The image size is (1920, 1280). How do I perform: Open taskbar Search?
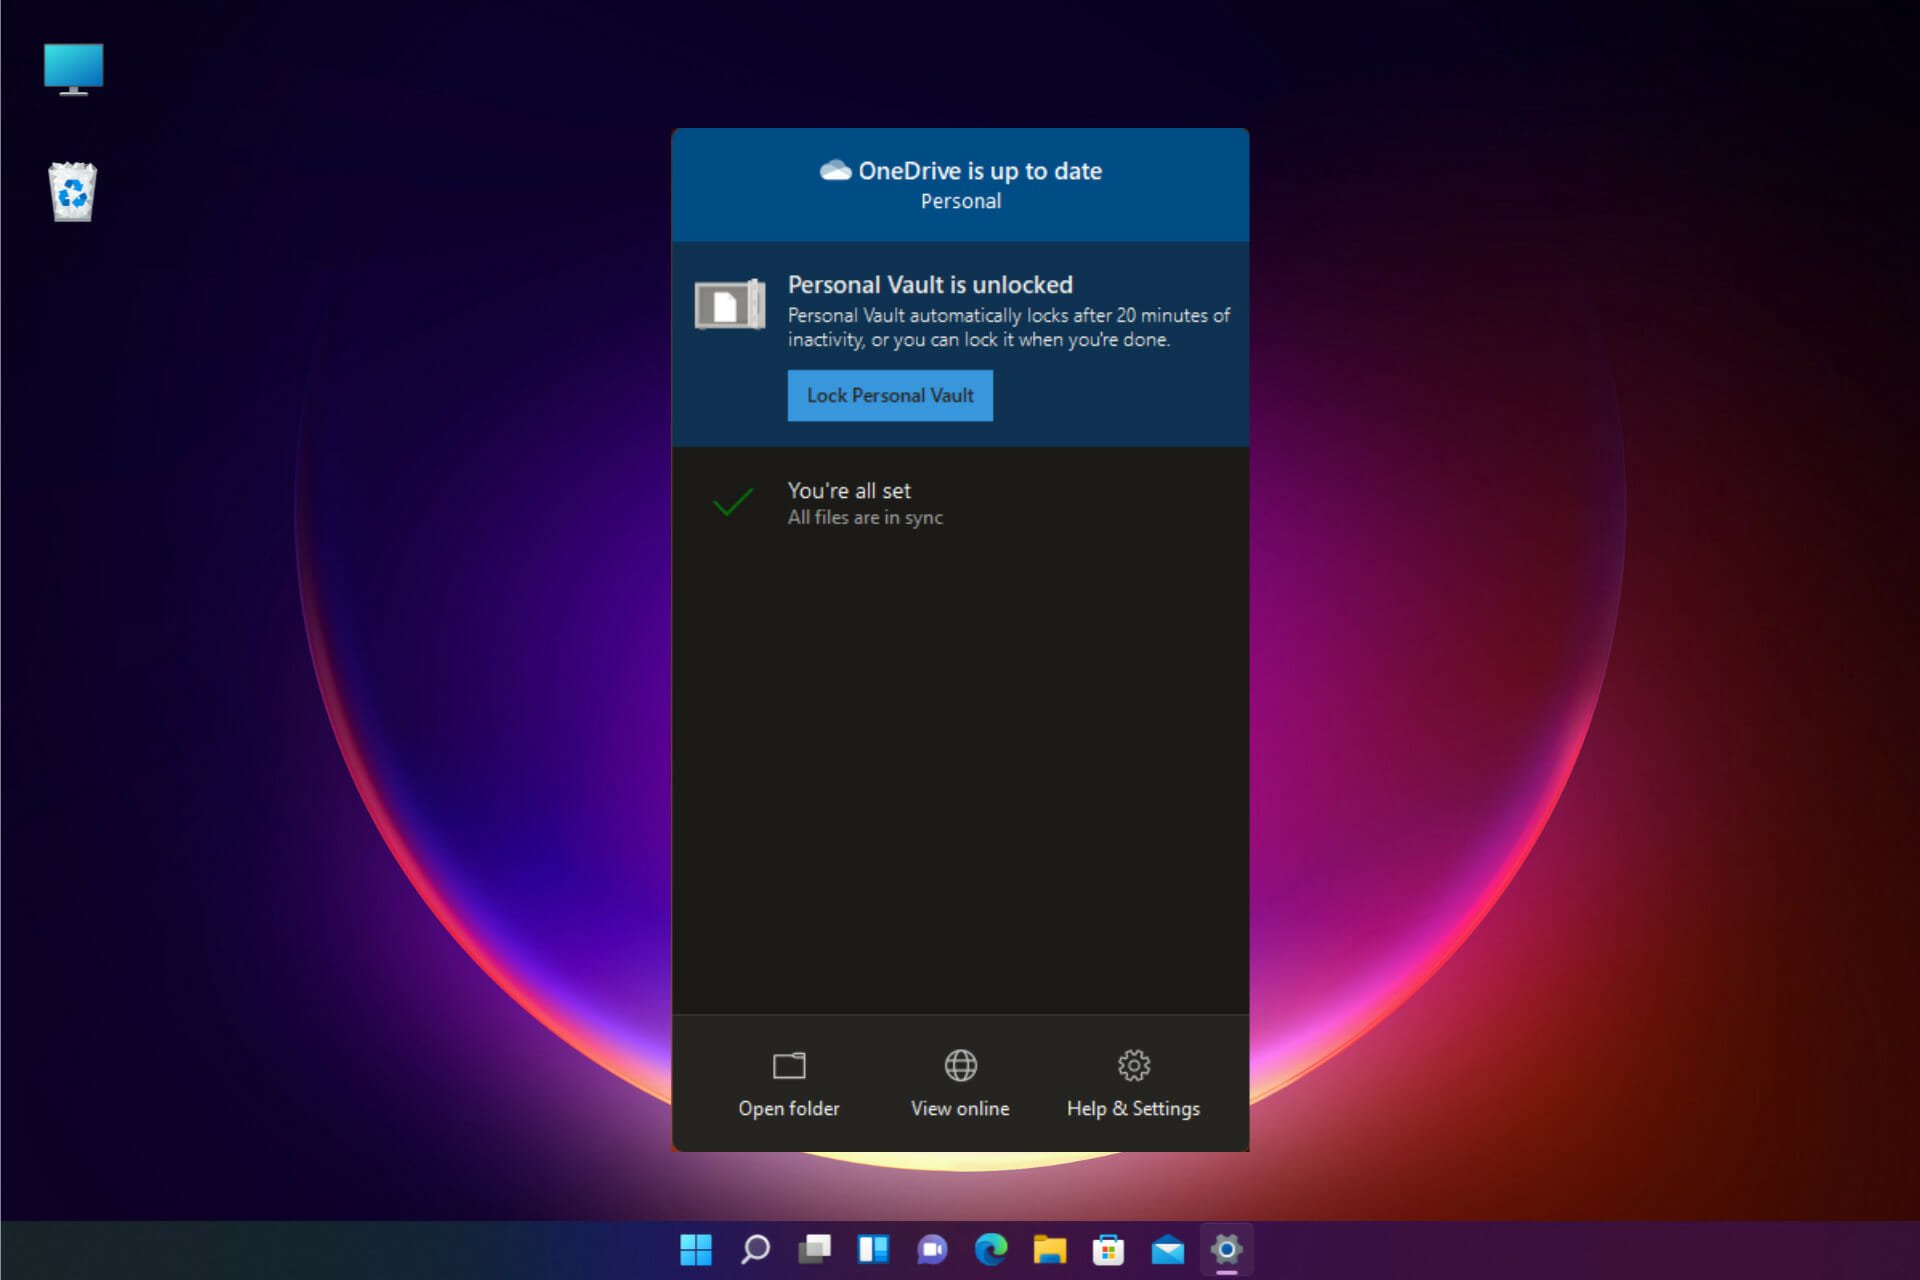pyautogui.click(x=755, y=1249)
